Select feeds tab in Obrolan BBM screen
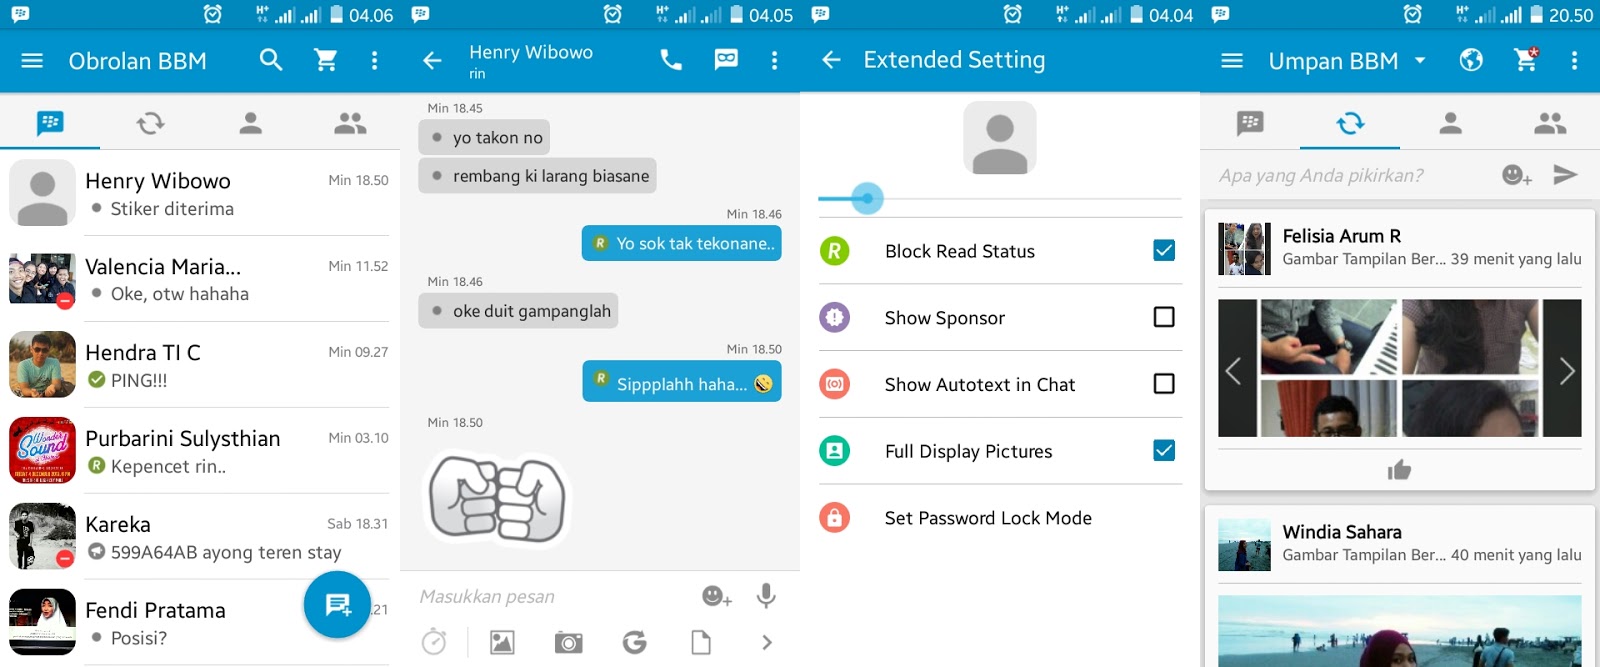Viewport: 1600px width, 667px height. coord(150,123)
